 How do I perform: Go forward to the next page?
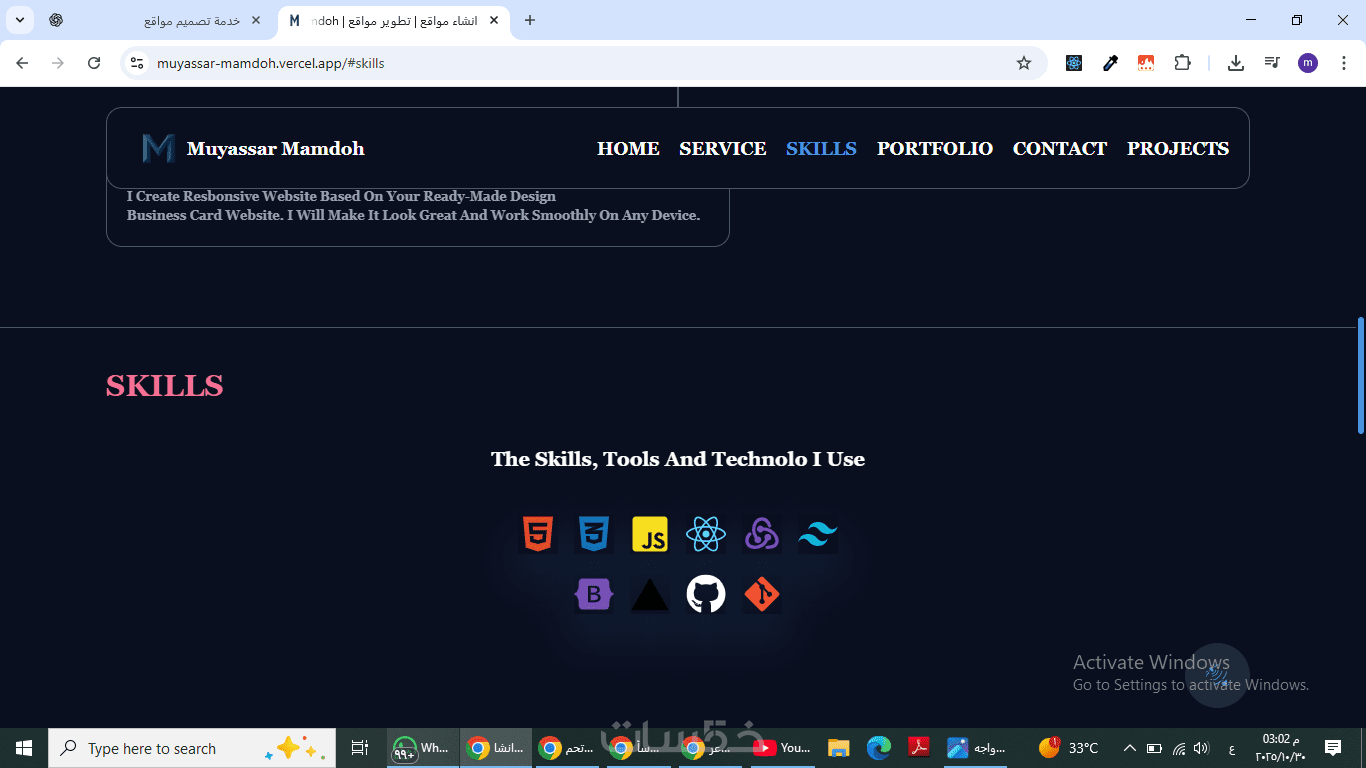(x=58, y=63)
